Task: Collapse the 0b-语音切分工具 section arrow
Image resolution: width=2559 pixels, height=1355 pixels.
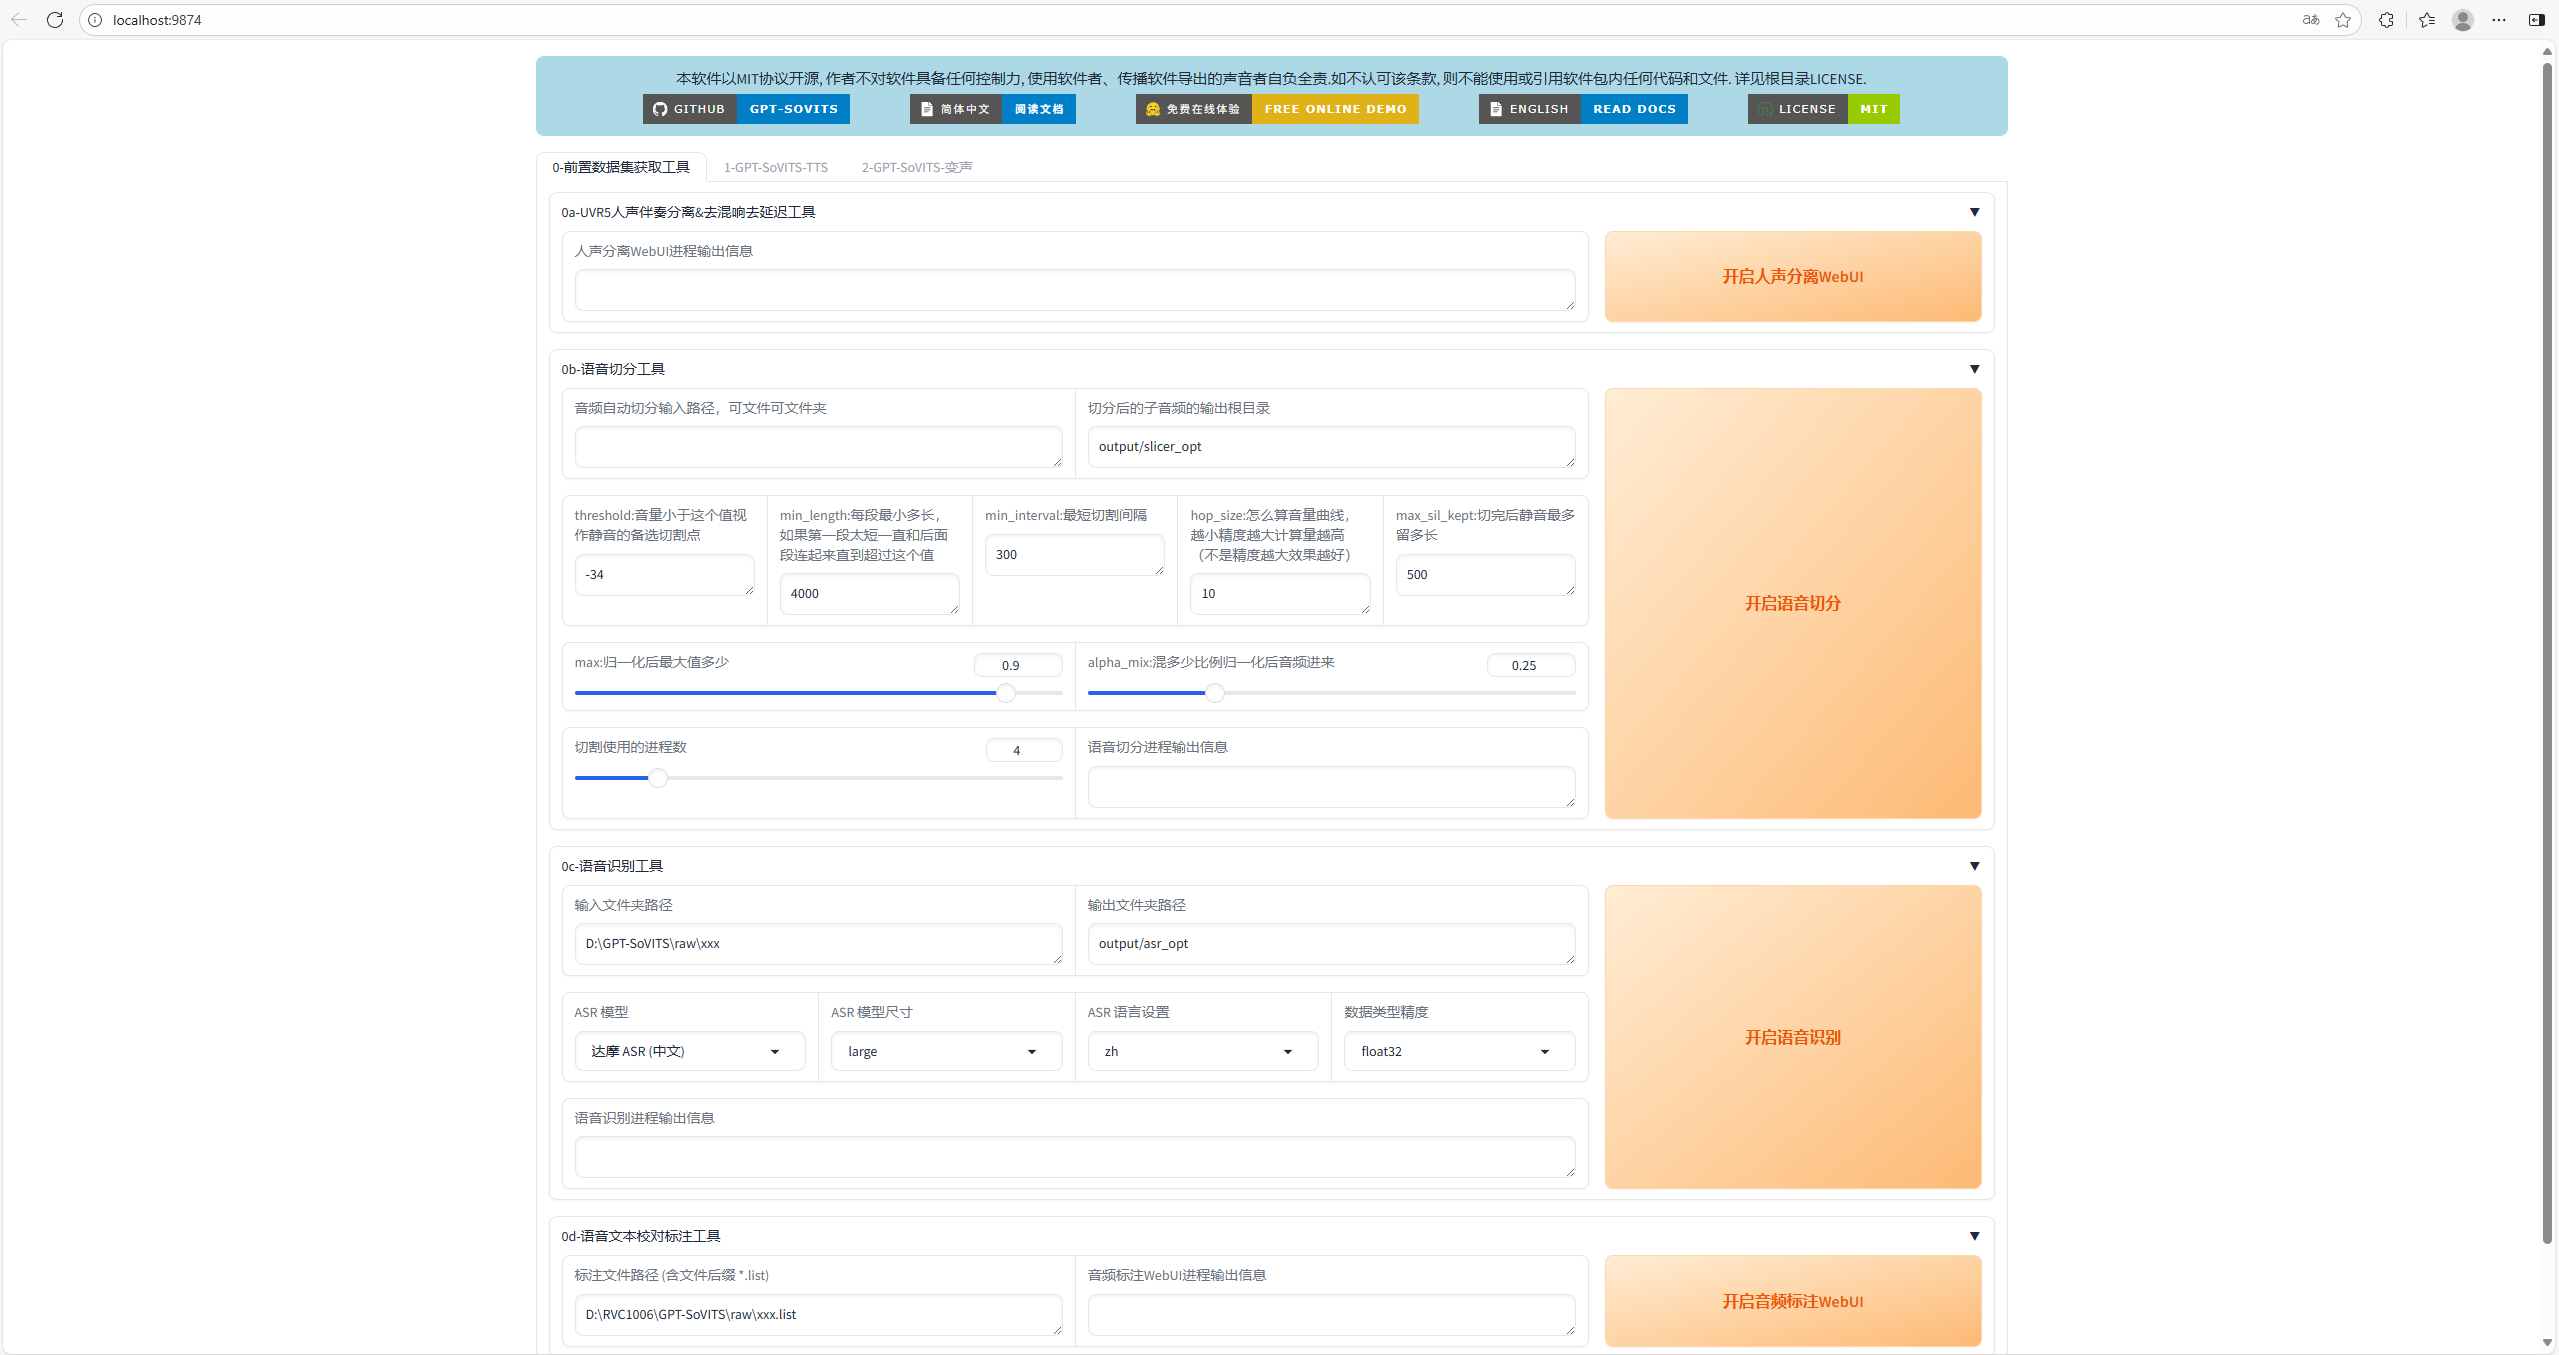Action: (x=1974, y=369)
